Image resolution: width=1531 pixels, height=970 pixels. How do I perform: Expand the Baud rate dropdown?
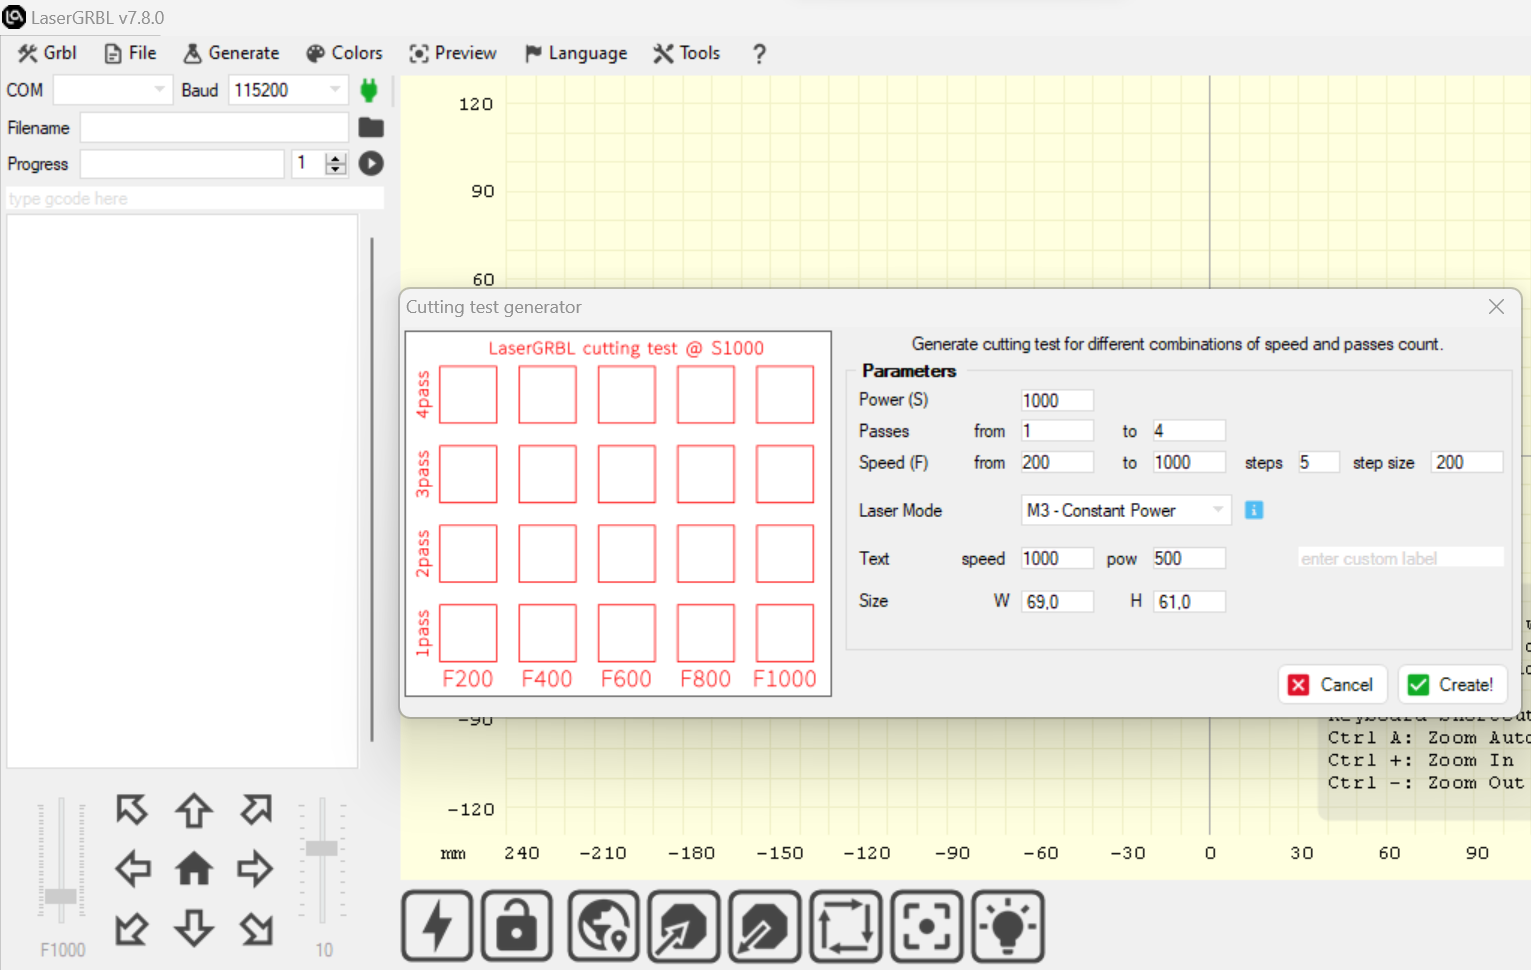click(334, 90)
